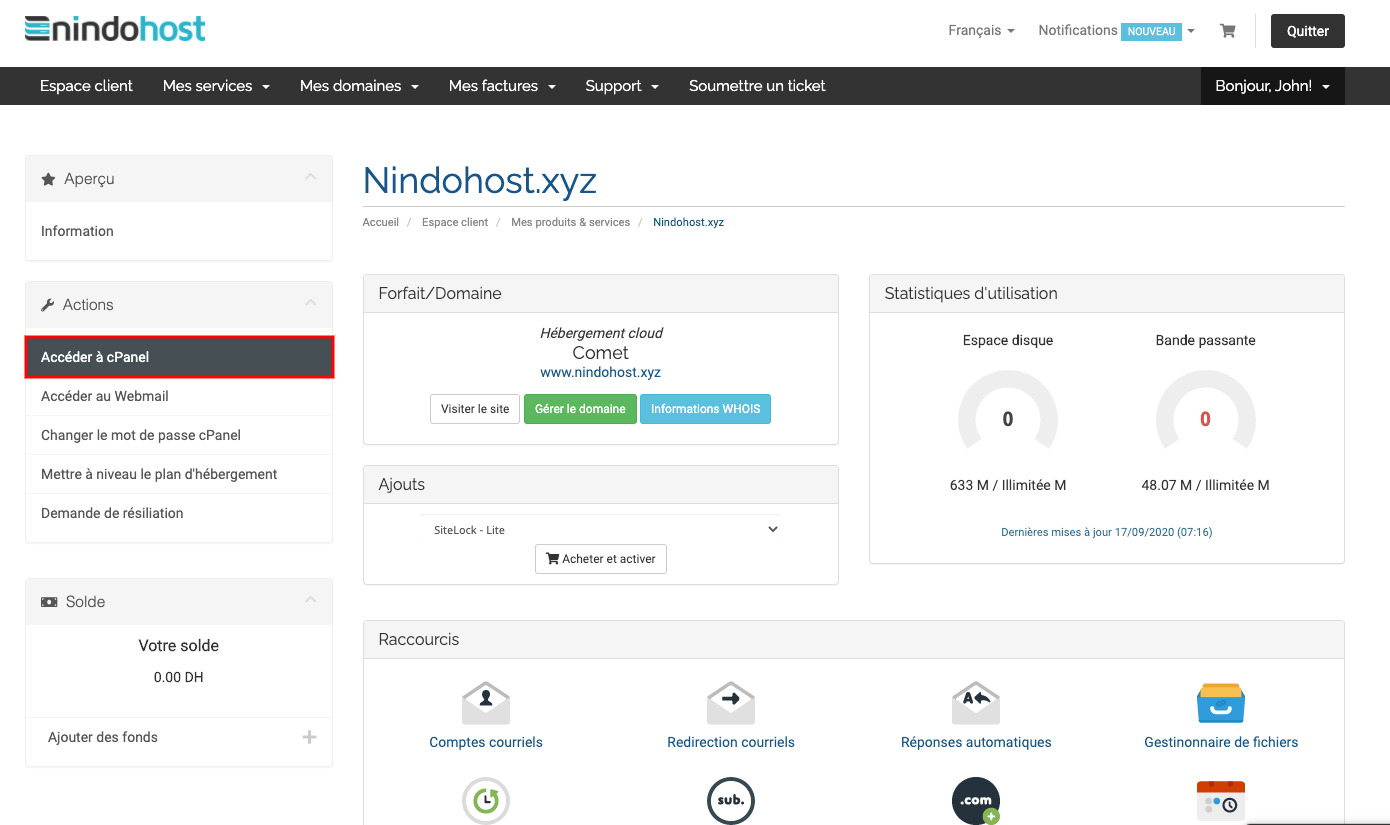1390x825 pixels.
Task: Select Changer le mot de passe cPanel
Action: coord(179,435)
